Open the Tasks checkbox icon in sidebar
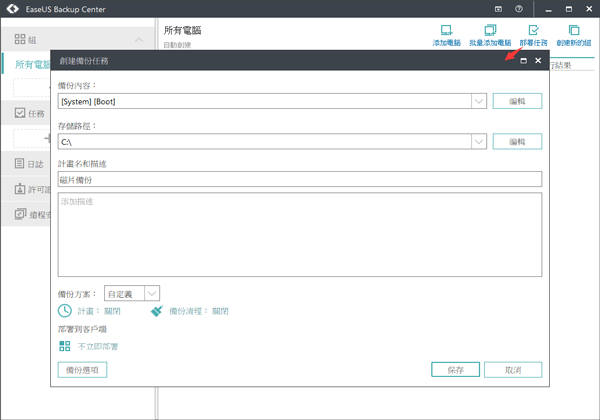This screenshot has width=600, height=420. (20, 113)
